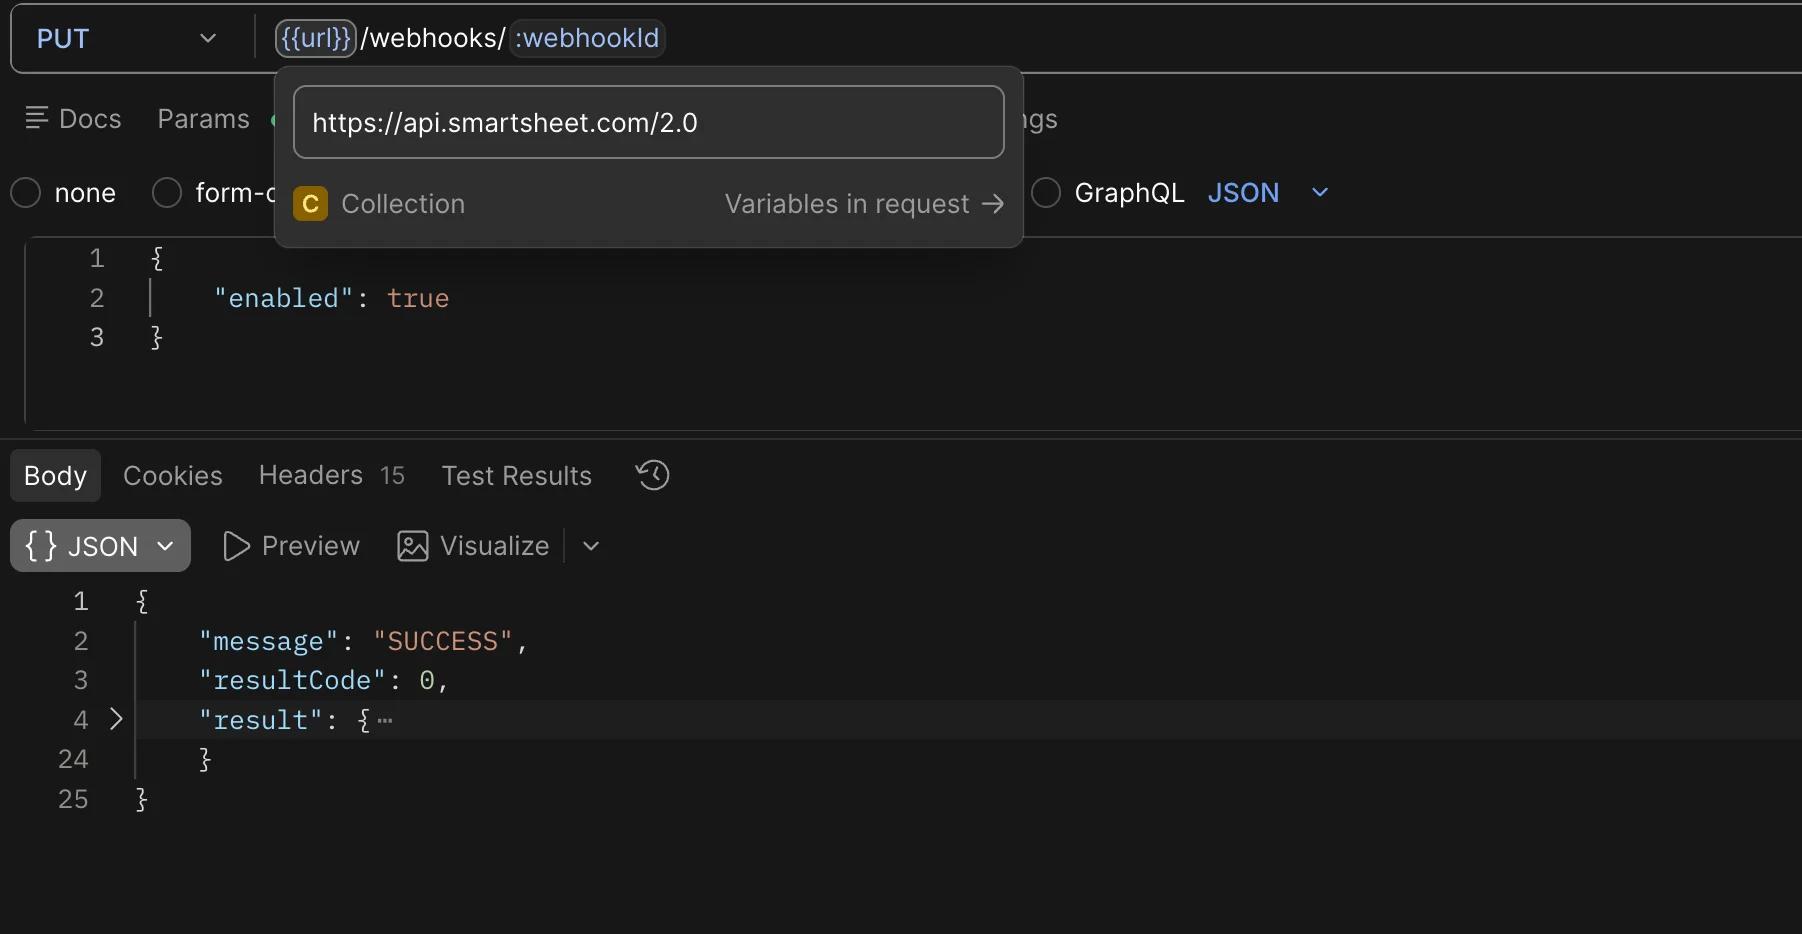Click the "enabled" key in request body
The width and height of the screenshot is (1802, 934).
tap(283, 298)
